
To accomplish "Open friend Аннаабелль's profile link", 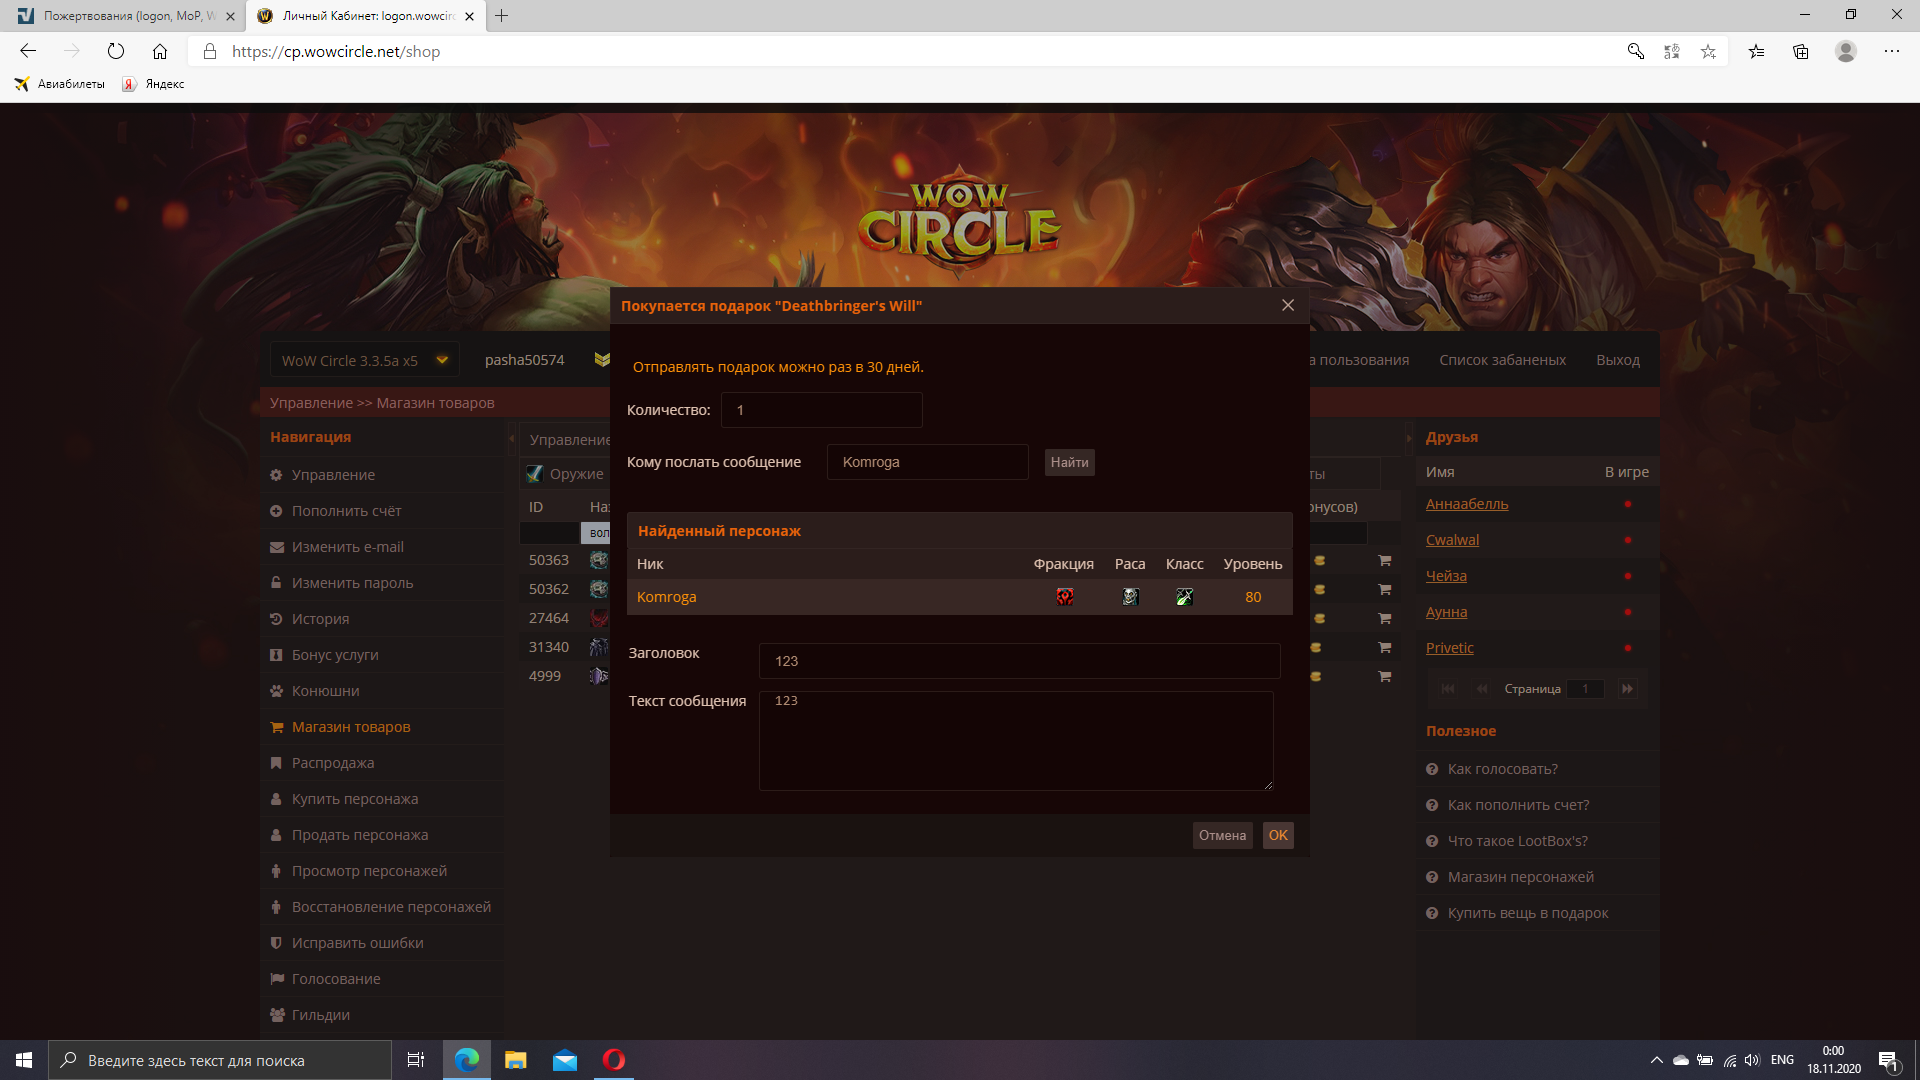I will pos(1467,504).
